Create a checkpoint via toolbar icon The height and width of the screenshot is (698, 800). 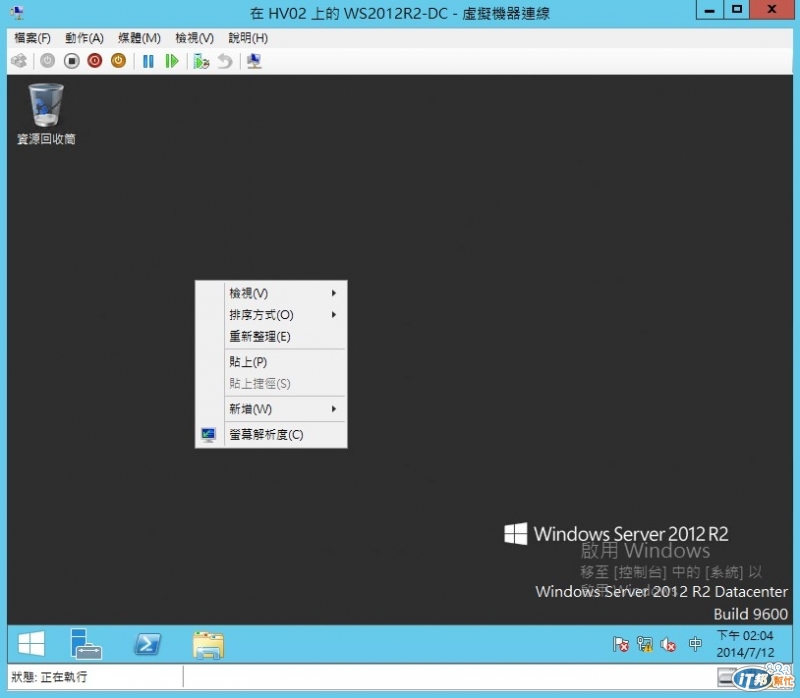click(x=201, y=61)
